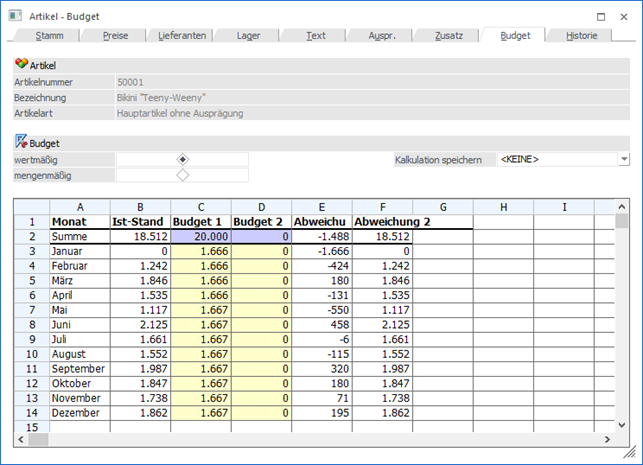
Task: Click the Budget 1 Summe cell
Action: point(201,236)
